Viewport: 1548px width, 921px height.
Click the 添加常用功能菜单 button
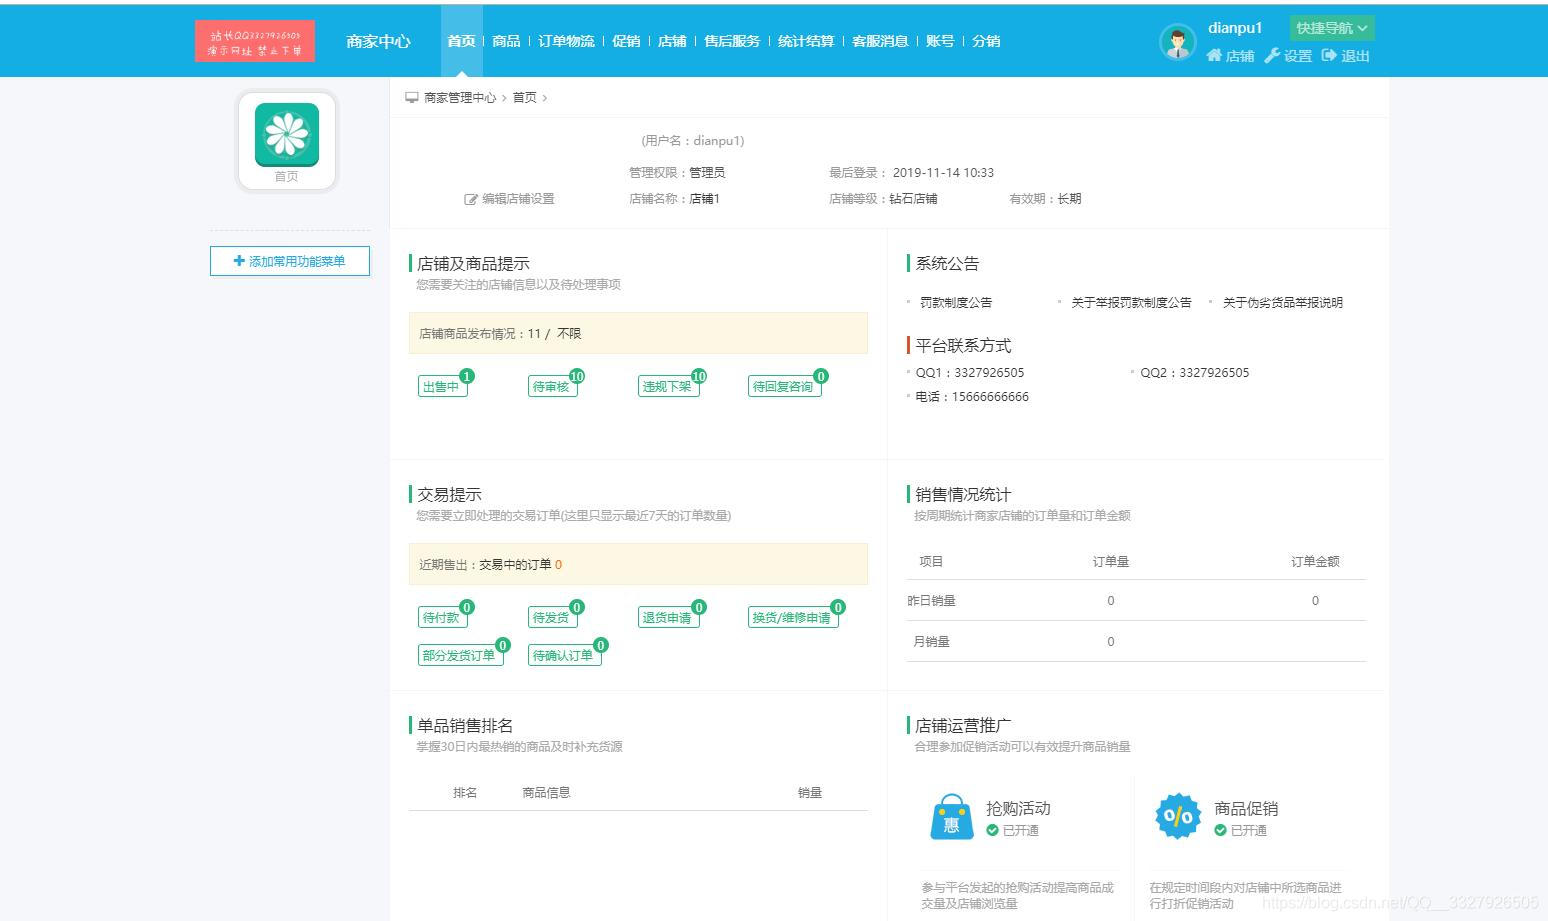[x=289, y=260]
